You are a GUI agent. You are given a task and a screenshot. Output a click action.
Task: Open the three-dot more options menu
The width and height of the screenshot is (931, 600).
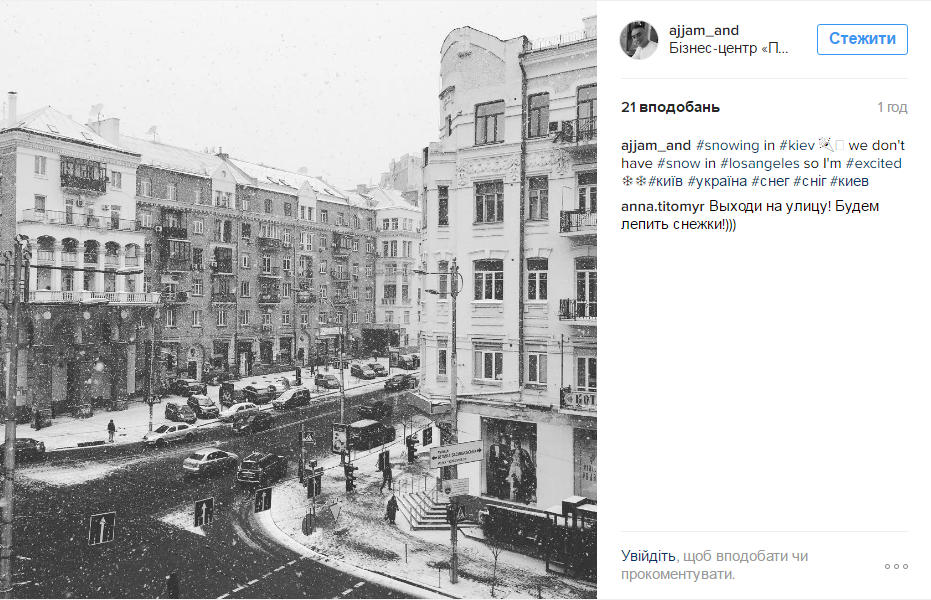tap(896, 566)
